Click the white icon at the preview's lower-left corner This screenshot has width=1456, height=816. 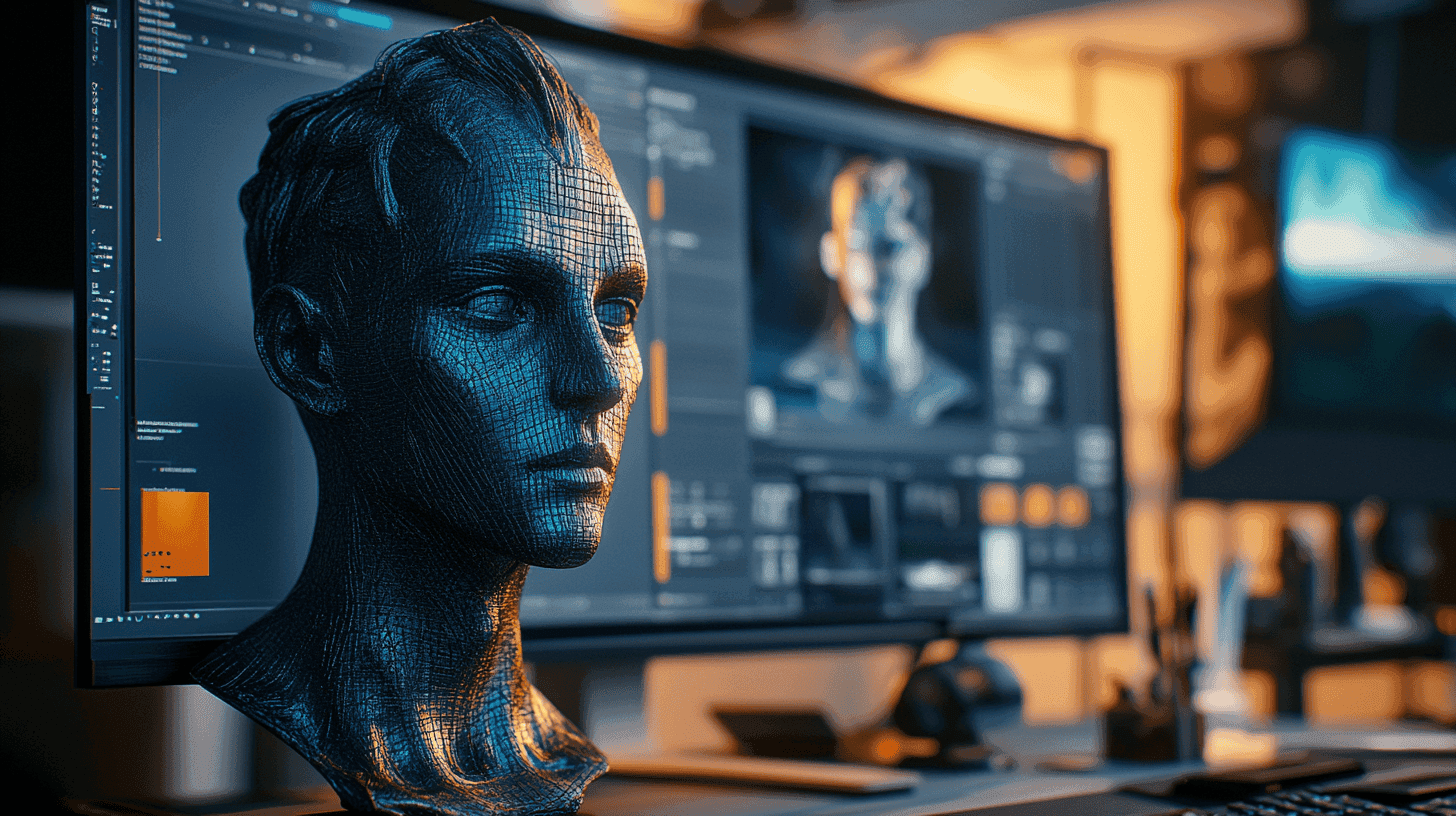point(762,409)
